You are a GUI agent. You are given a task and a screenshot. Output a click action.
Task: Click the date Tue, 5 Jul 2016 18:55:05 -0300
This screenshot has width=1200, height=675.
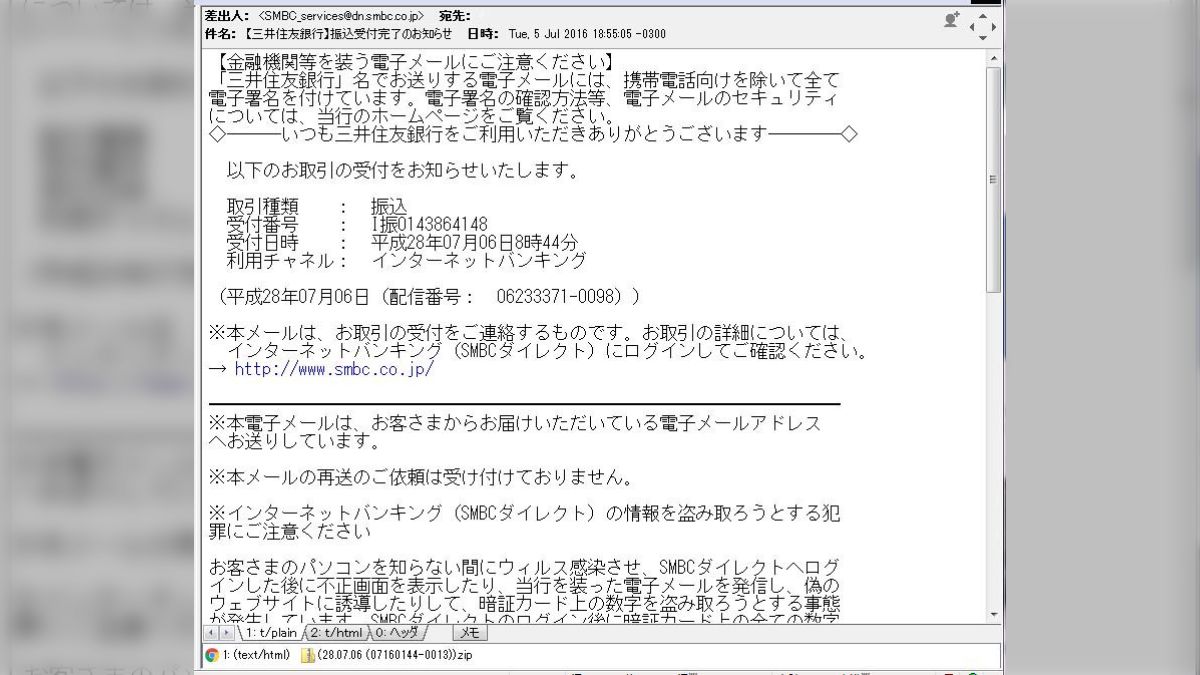coord(587,34)
